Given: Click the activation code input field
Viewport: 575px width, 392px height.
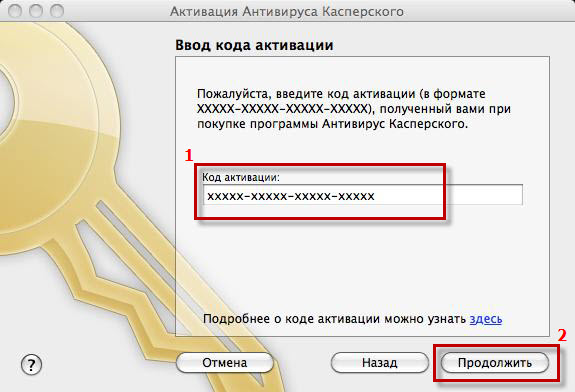Looking at the screenshot, I should [x=363, y=195].
